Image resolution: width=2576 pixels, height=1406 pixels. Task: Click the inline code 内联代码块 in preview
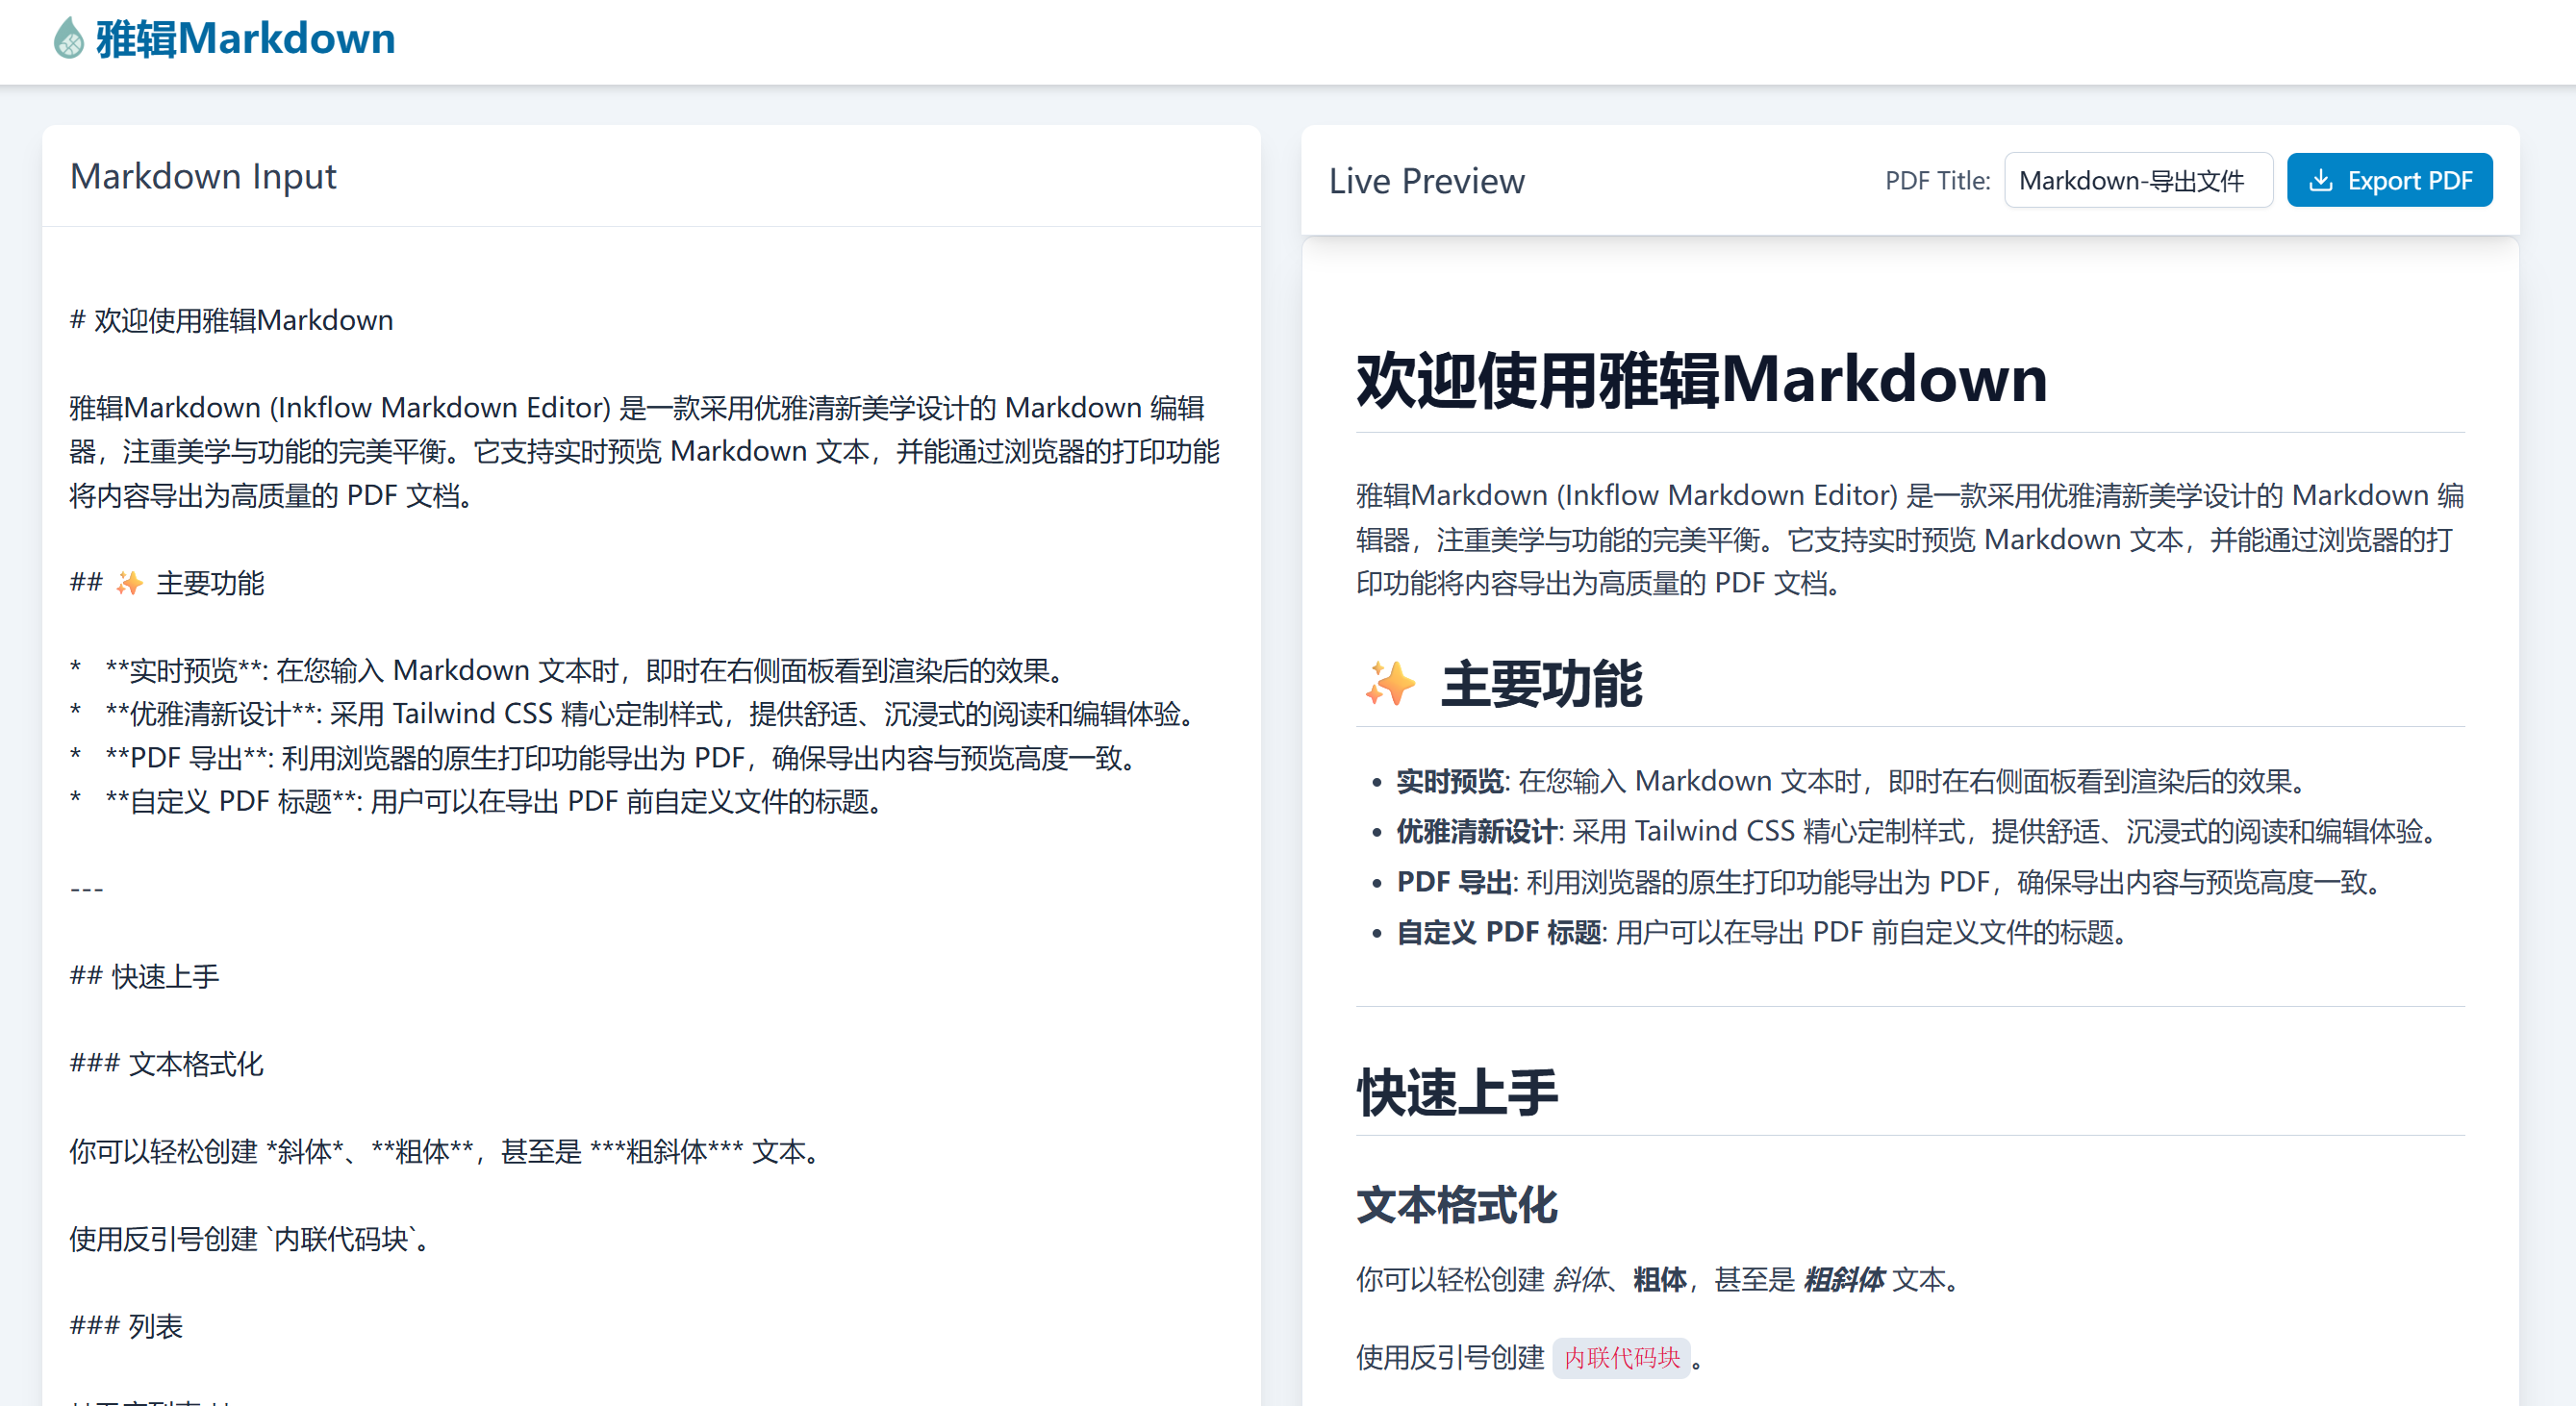click(x=1621, y=1358)
